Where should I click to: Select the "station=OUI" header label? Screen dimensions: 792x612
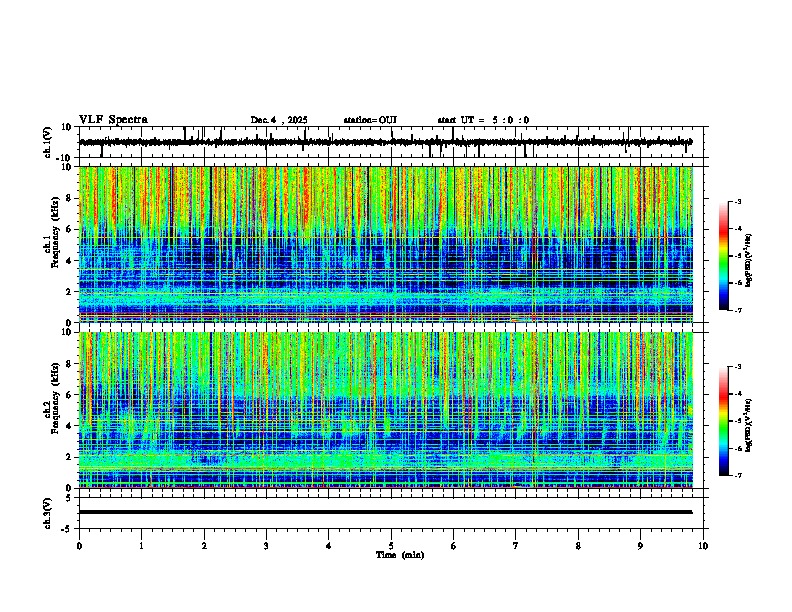coord(370,120)
